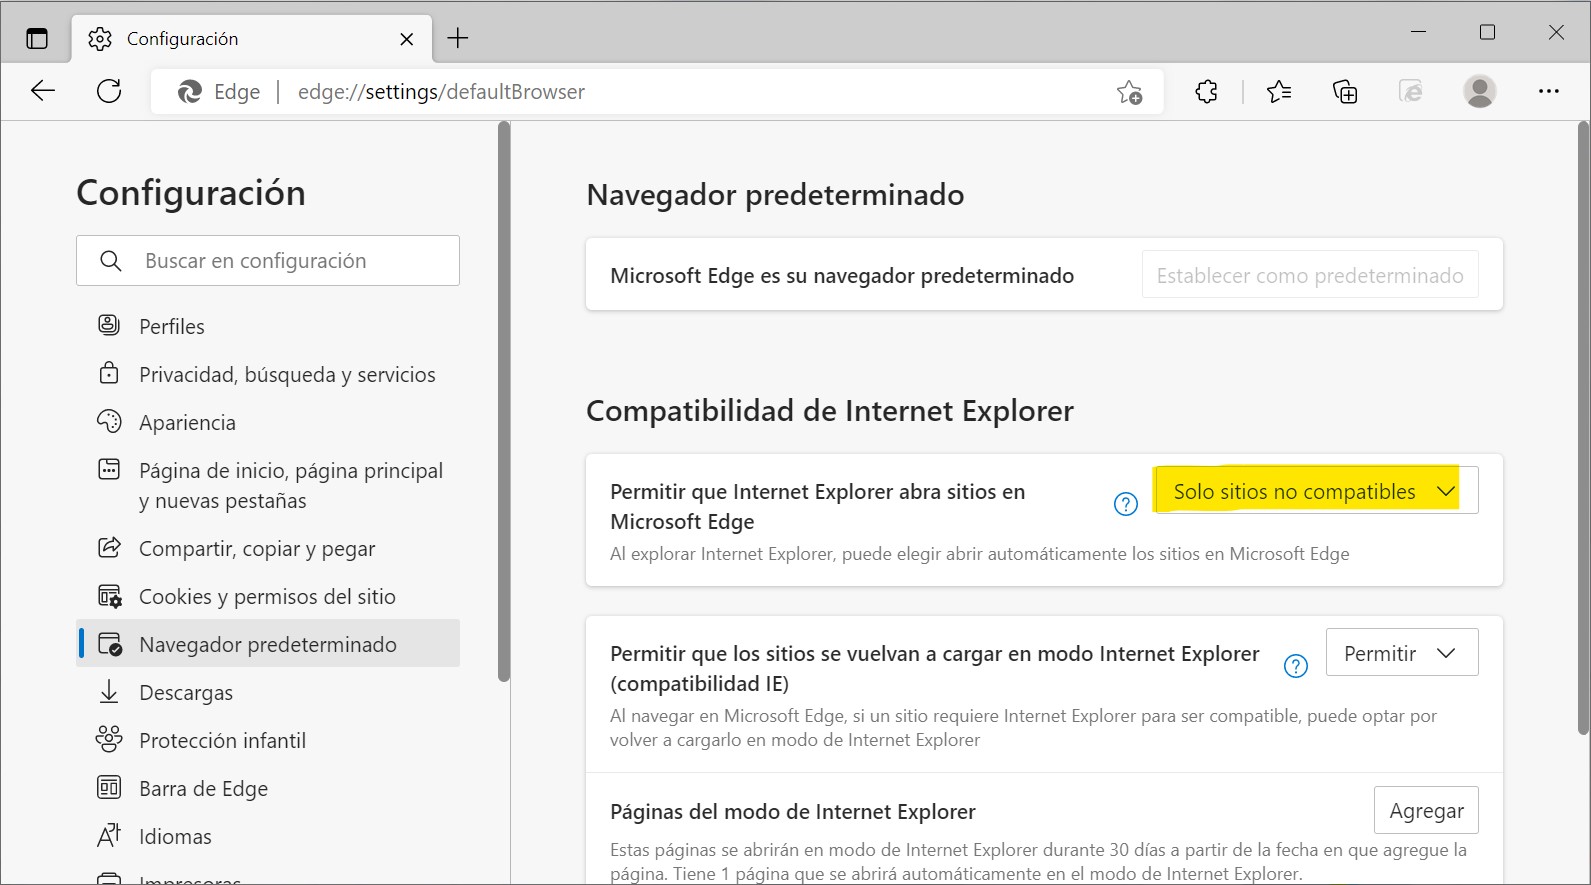The width and height of the screenshot is (1591, 885).
Task: Reload the settings page
Action: [x=109, y=91]
